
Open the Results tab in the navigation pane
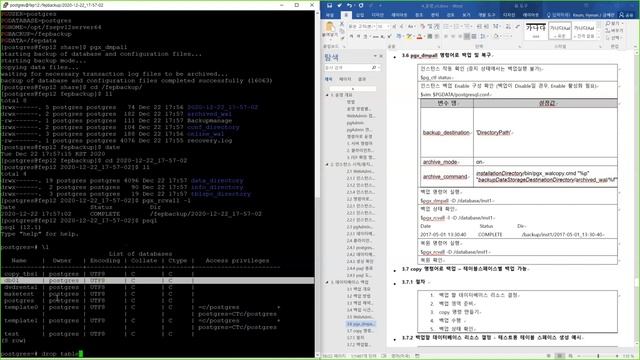point(362,79)
